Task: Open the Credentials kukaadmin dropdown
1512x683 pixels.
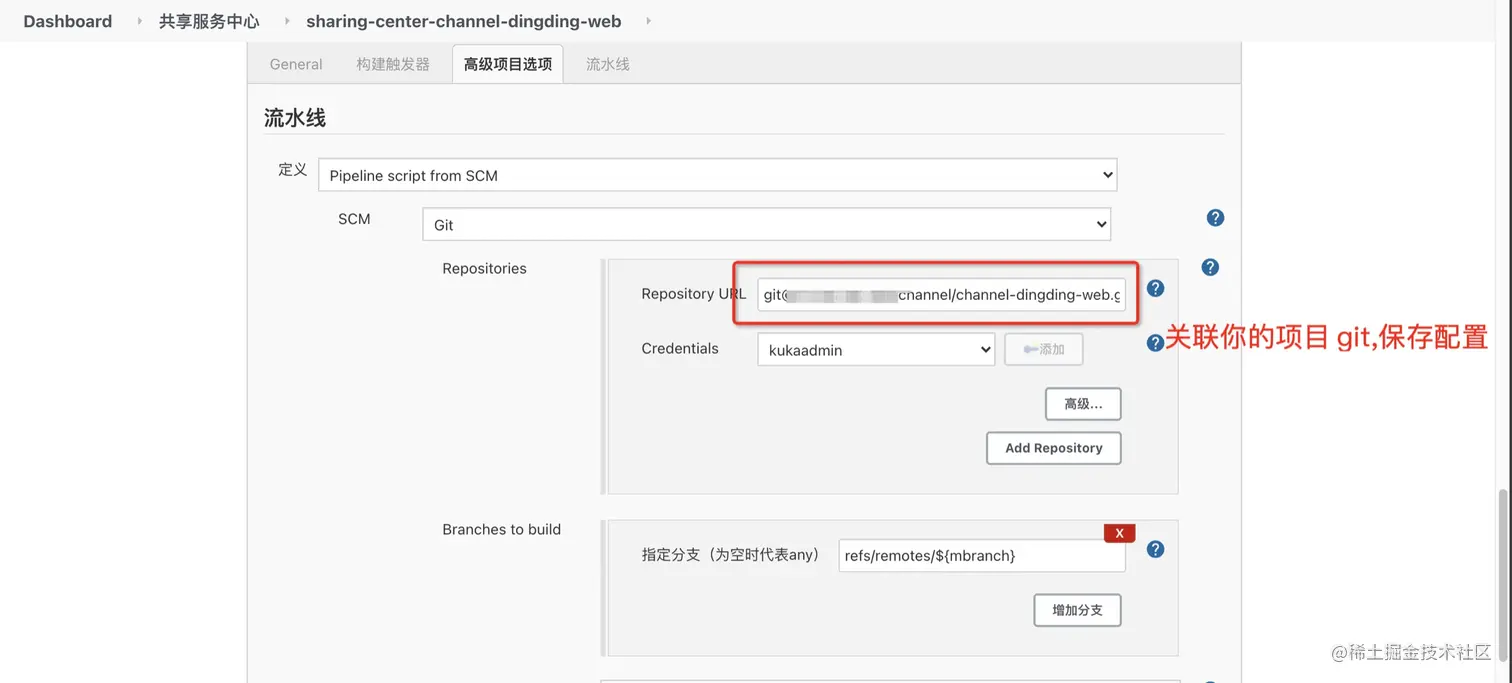Action: [875, 350]
